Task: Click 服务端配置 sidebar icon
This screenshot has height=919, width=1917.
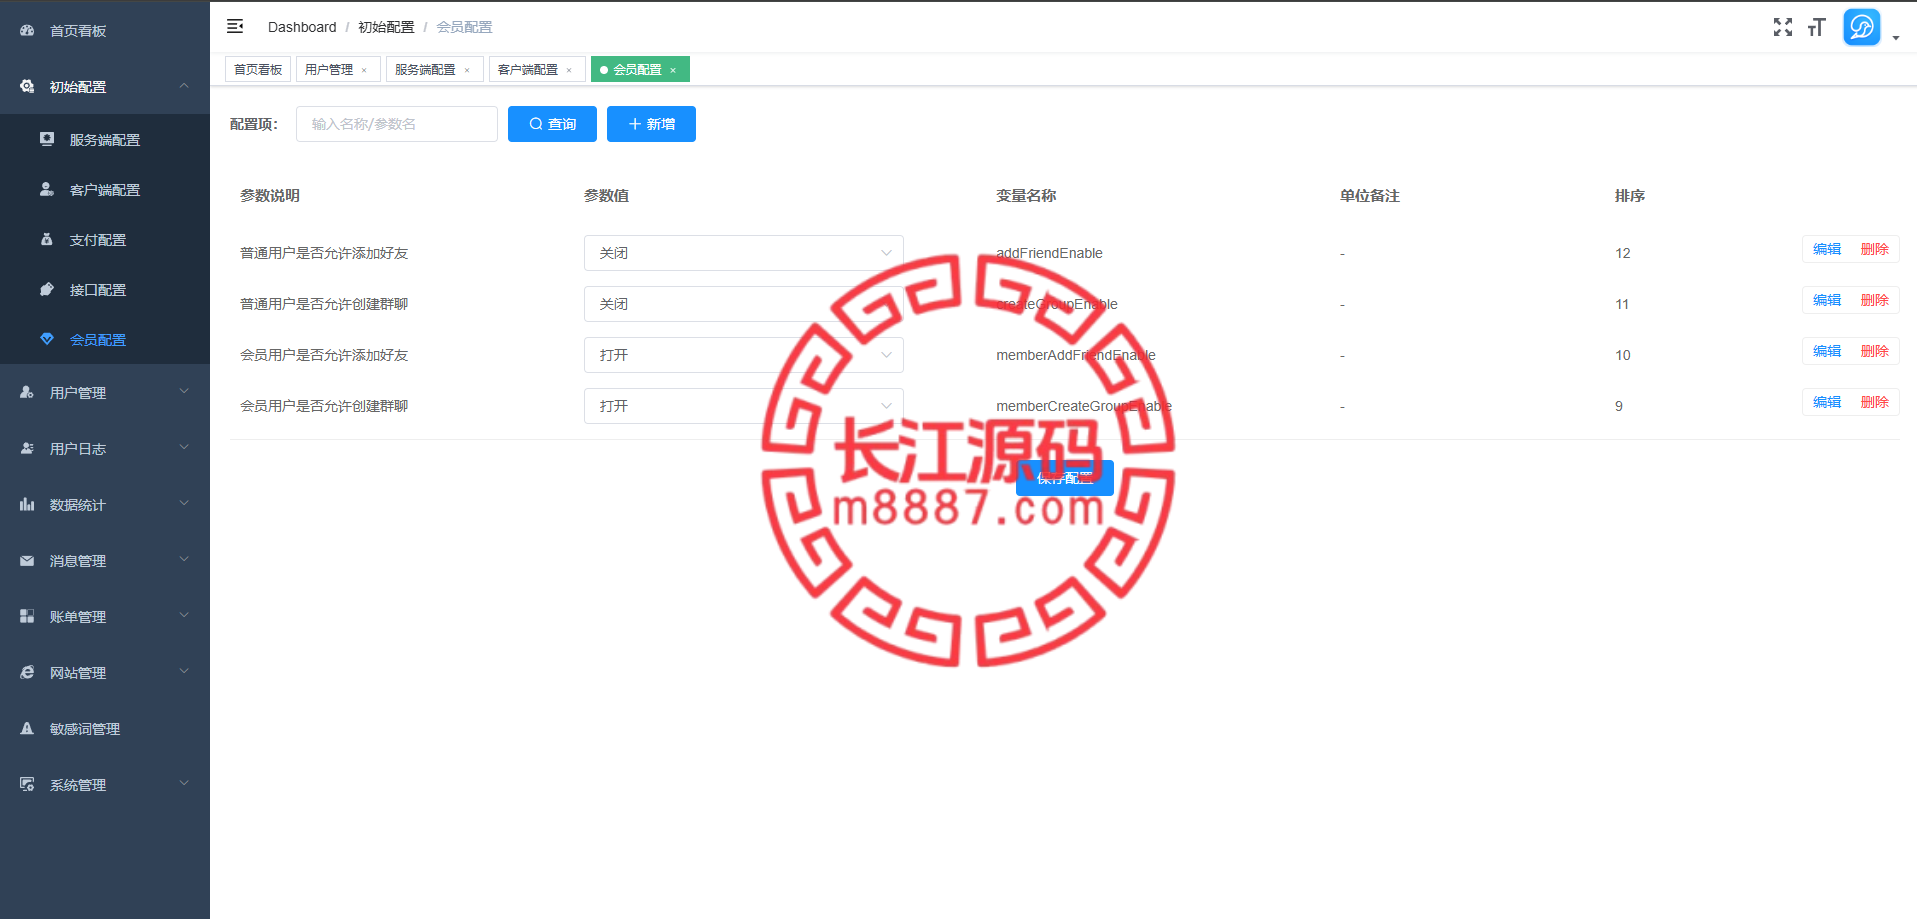Action: 47,139
